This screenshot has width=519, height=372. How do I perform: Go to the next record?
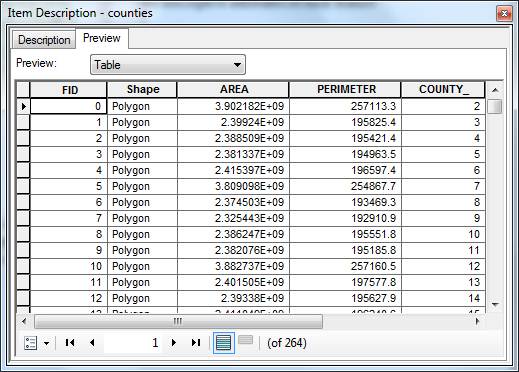click(x=174, y=343)
